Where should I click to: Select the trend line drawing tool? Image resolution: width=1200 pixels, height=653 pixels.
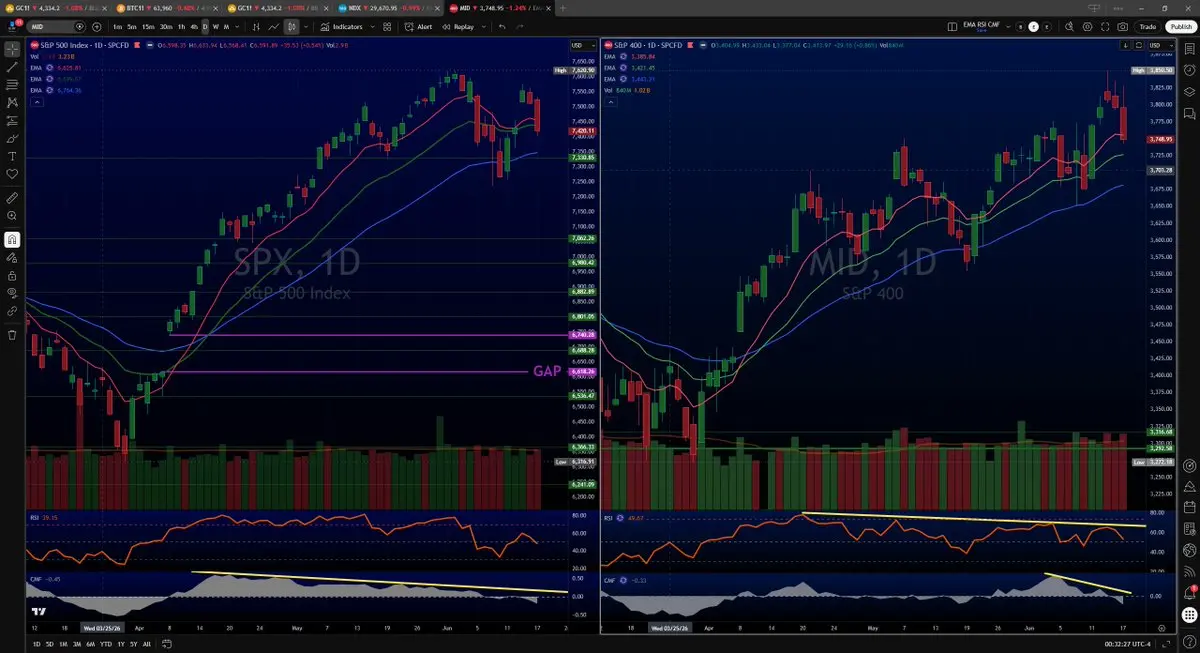coord(12,67)
